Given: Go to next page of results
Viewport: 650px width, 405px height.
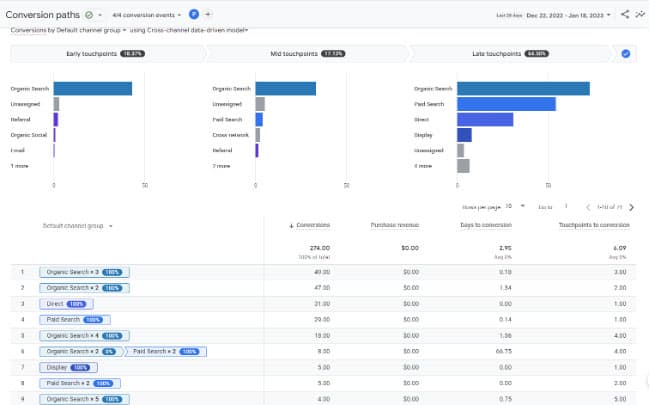Looking at the screenshot, I should click(631, 207).
